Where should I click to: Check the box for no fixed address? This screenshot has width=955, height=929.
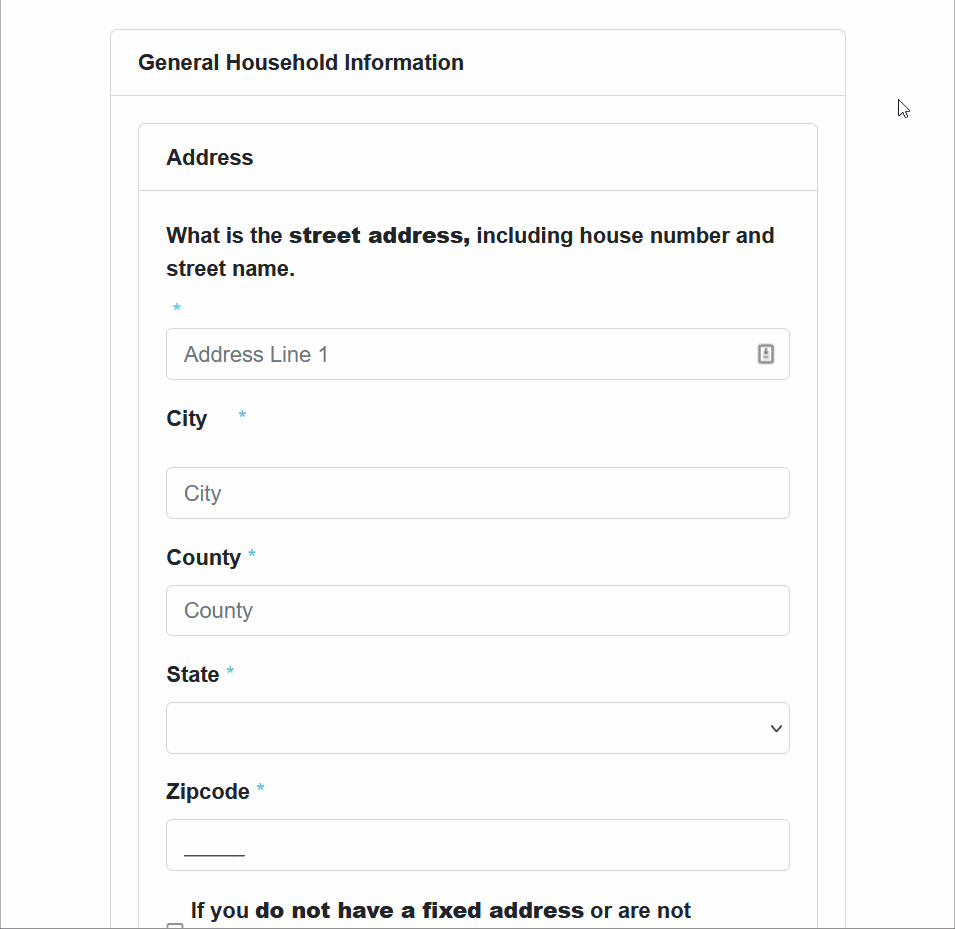(176, 925)
